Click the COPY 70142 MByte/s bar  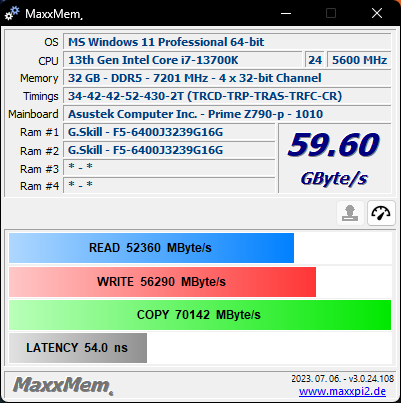[x=200, y=315]
